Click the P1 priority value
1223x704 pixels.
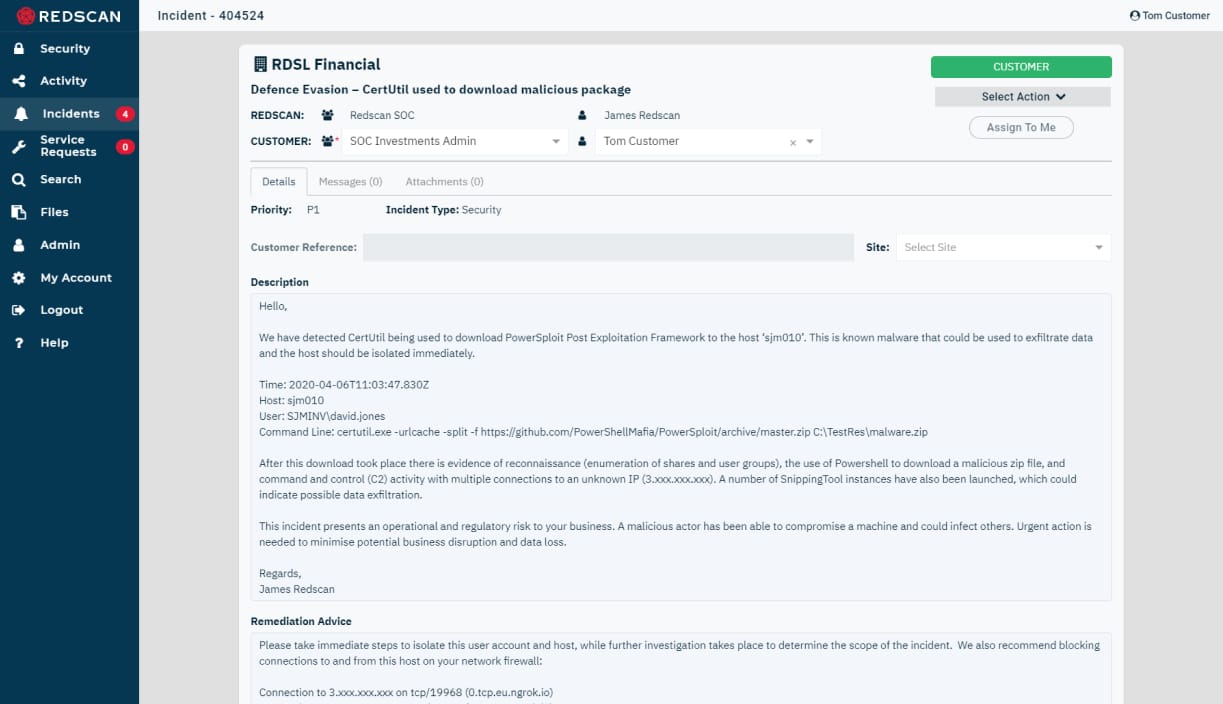(314, 210)
